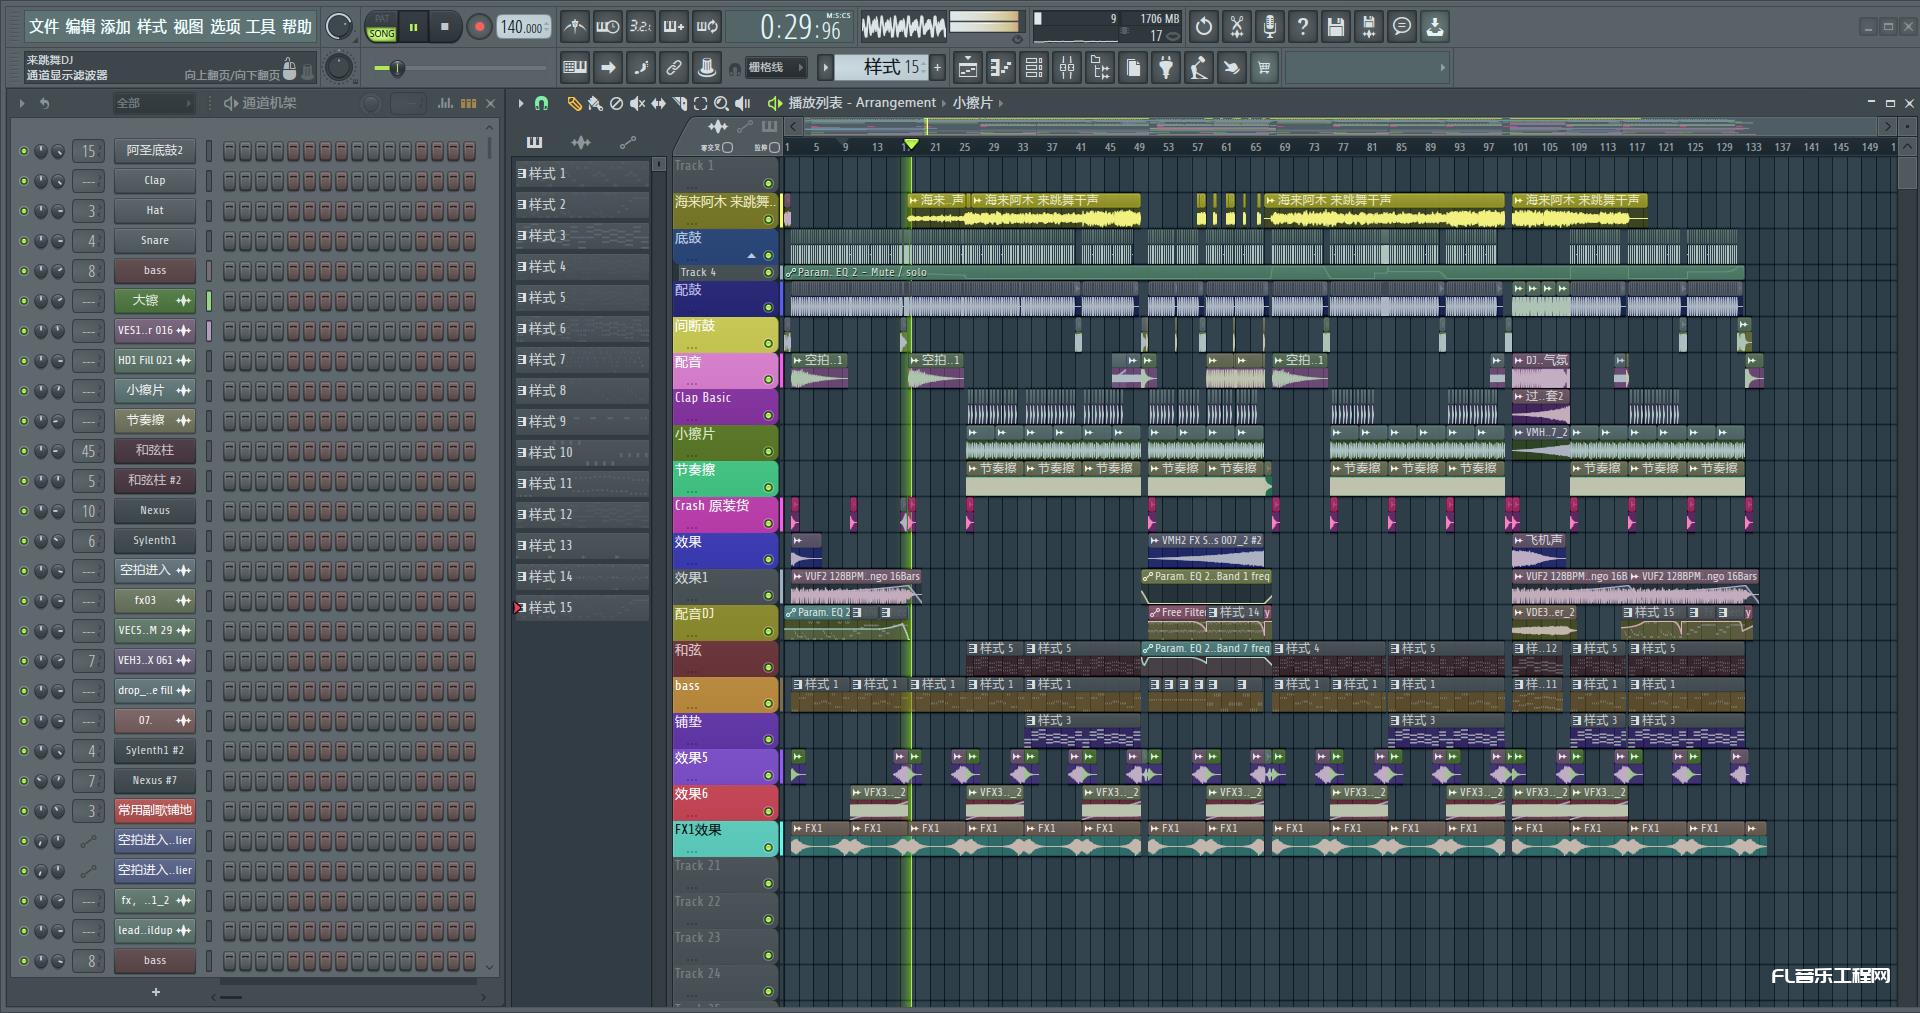The image size is (1920, 1013).
Task: Toggle mute LED for Snare channel
Action: tap(24, 241)
